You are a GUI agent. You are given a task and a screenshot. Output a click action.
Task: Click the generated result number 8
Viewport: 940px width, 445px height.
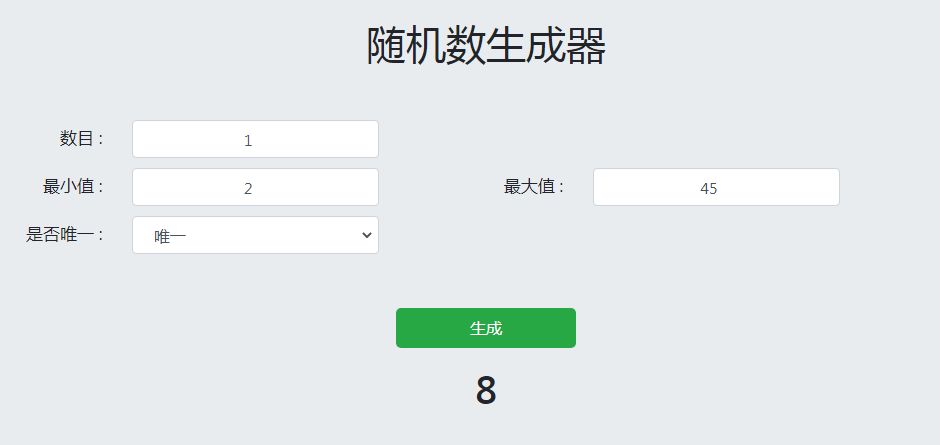486,391
